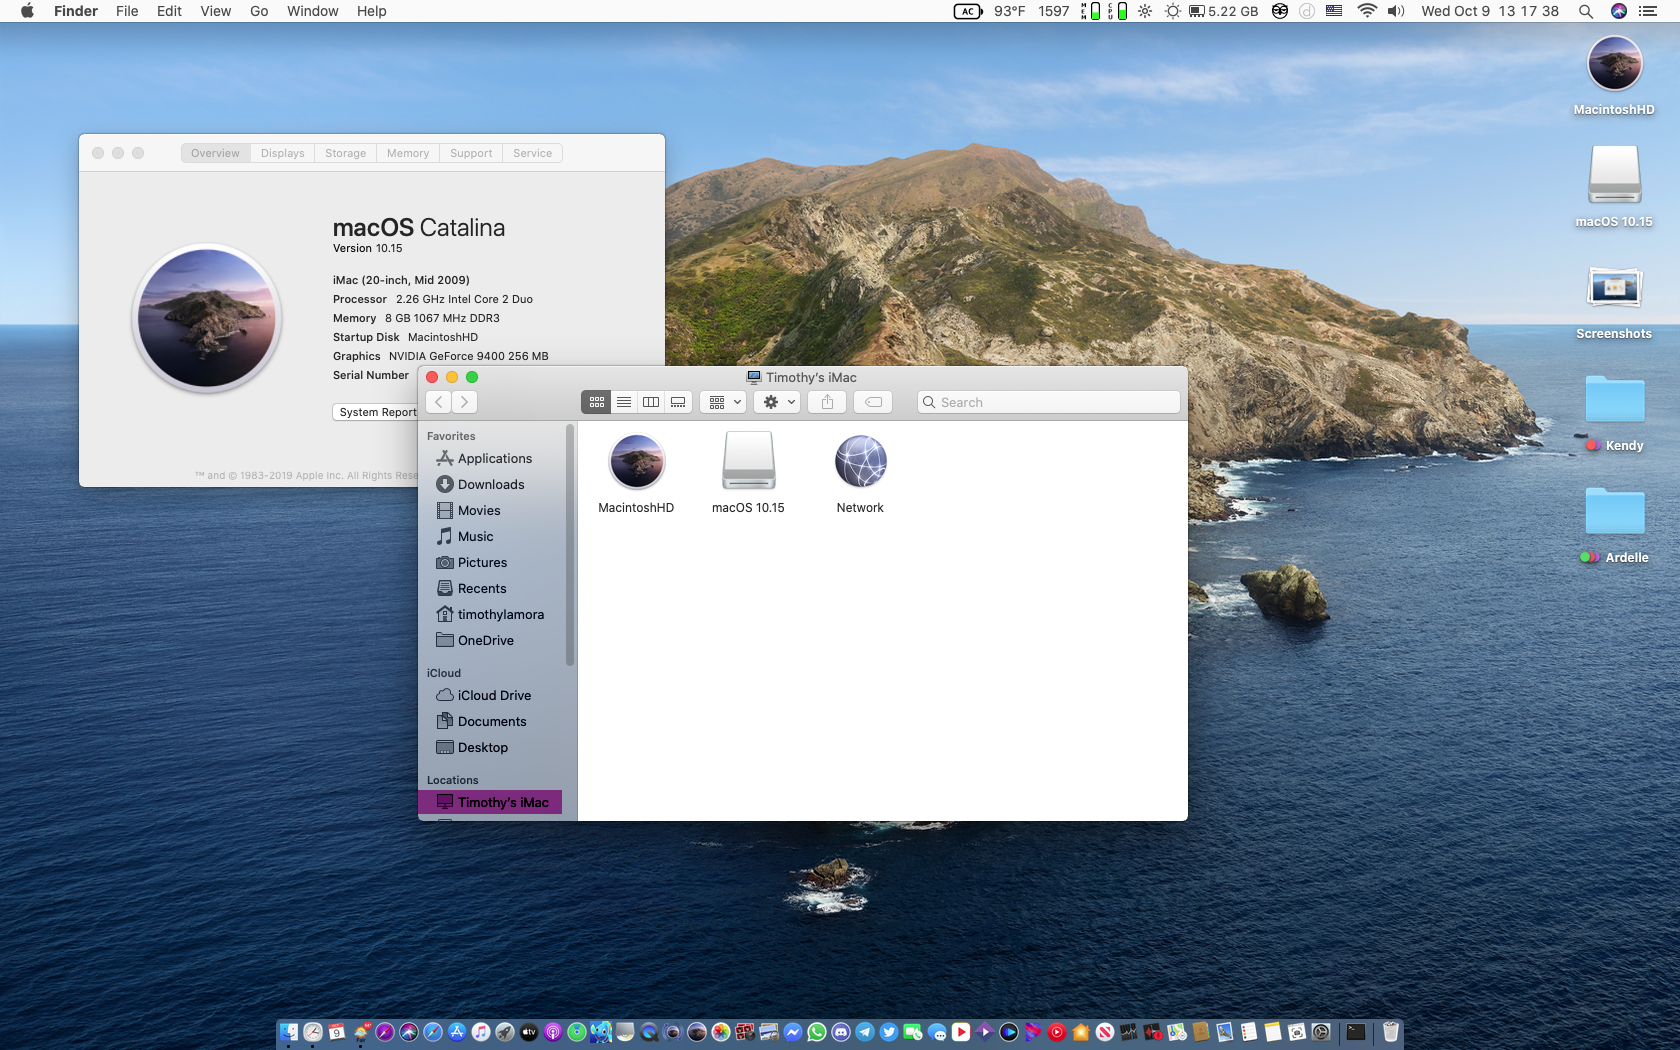The image size is (1680, 1050).
Task: Open the Edit menu
Action: (169, 11)
